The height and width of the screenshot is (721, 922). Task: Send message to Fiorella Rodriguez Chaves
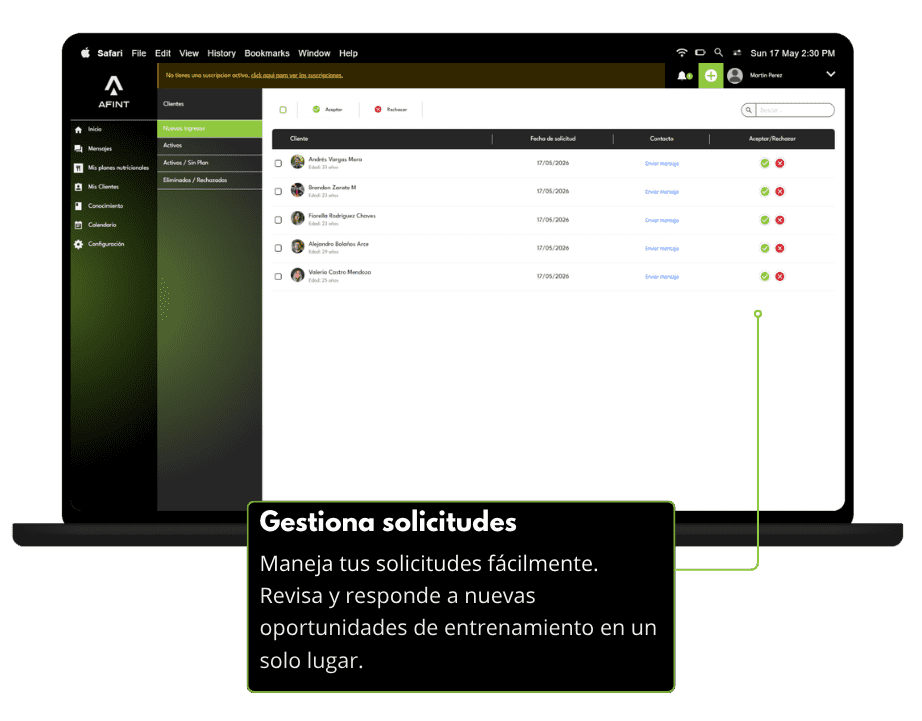click(x=662, y=221)
